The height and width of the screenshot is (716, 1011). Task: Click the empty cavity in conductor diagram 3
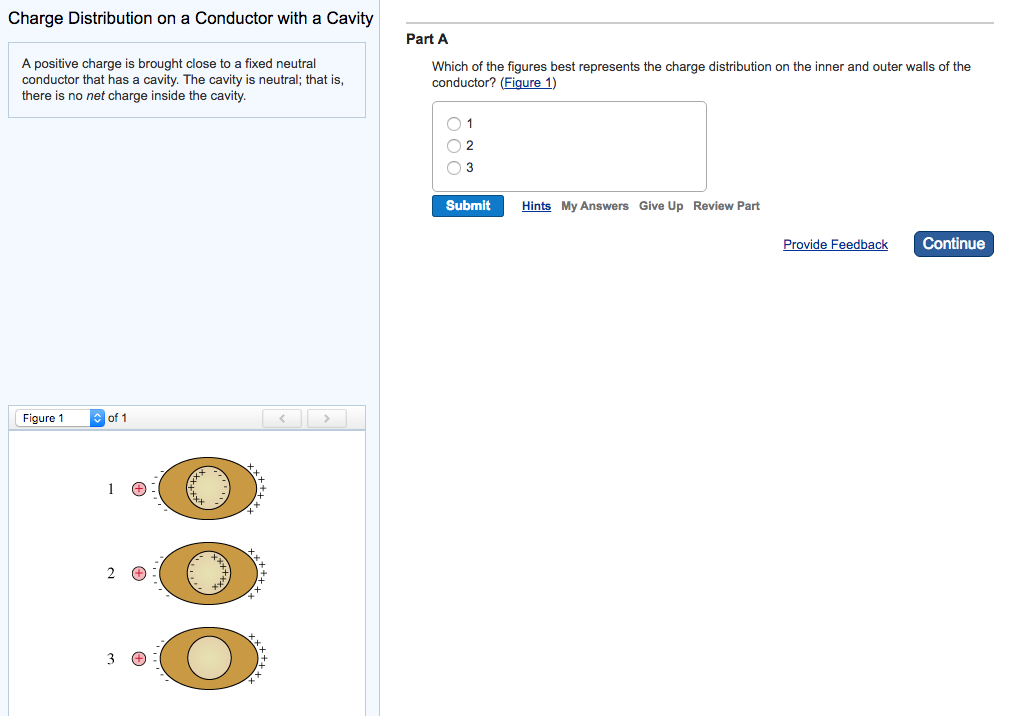tap(209, 657)
